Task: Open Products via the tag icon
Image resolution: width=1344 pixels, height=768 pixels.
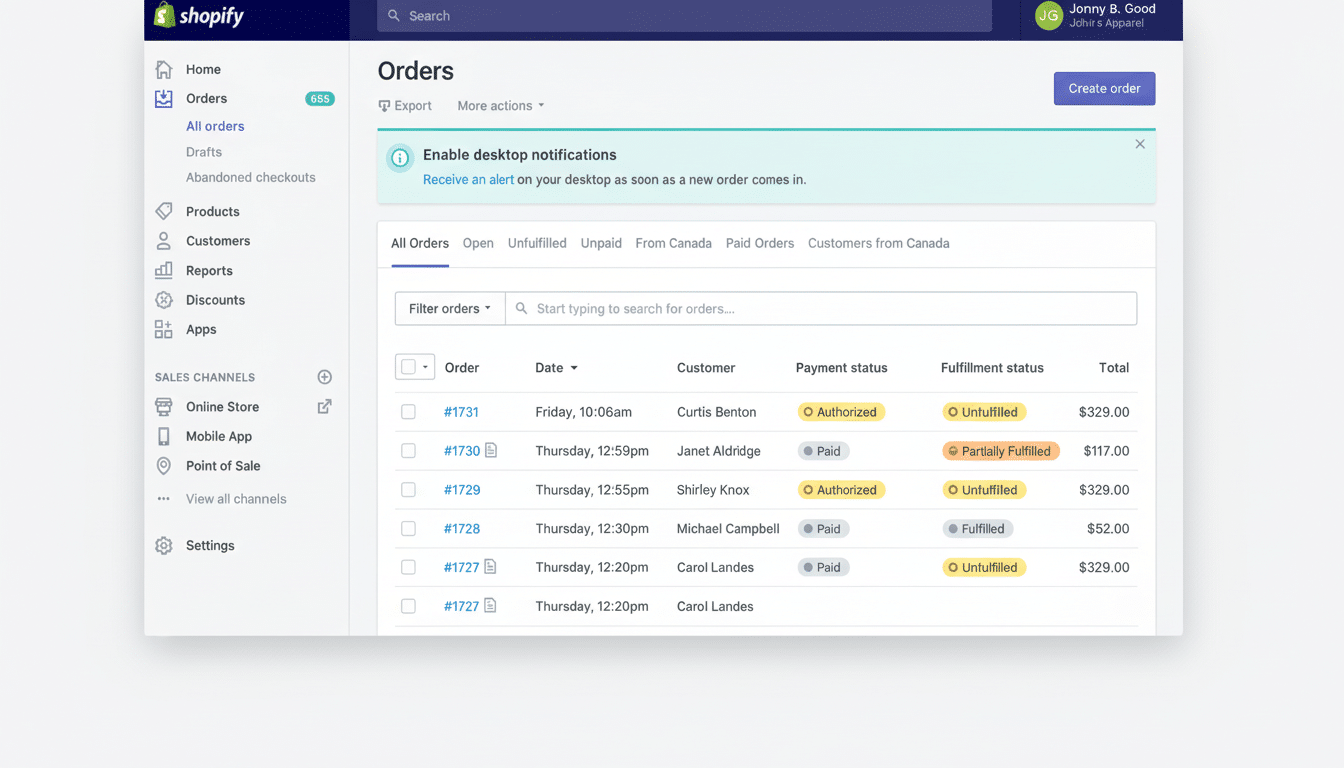Action: (163, 211)
